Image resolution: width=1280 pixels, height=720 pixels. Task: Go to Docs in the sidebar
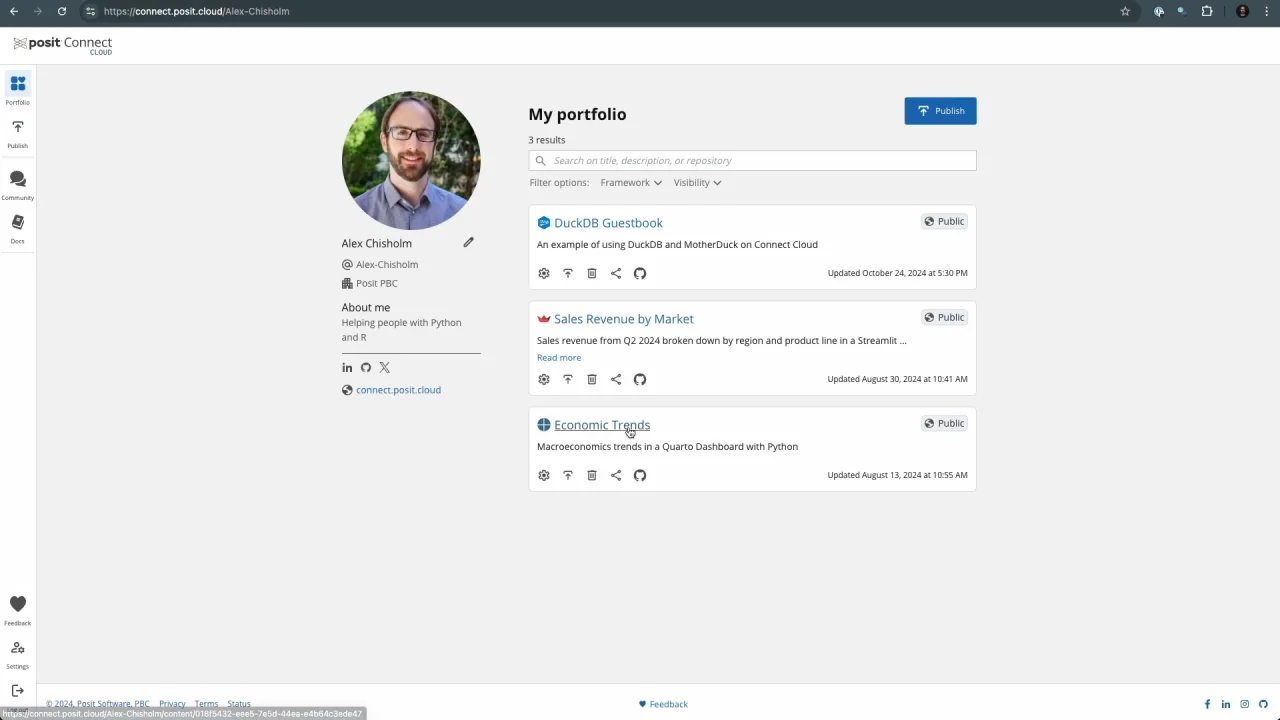[x=18, y=228]
